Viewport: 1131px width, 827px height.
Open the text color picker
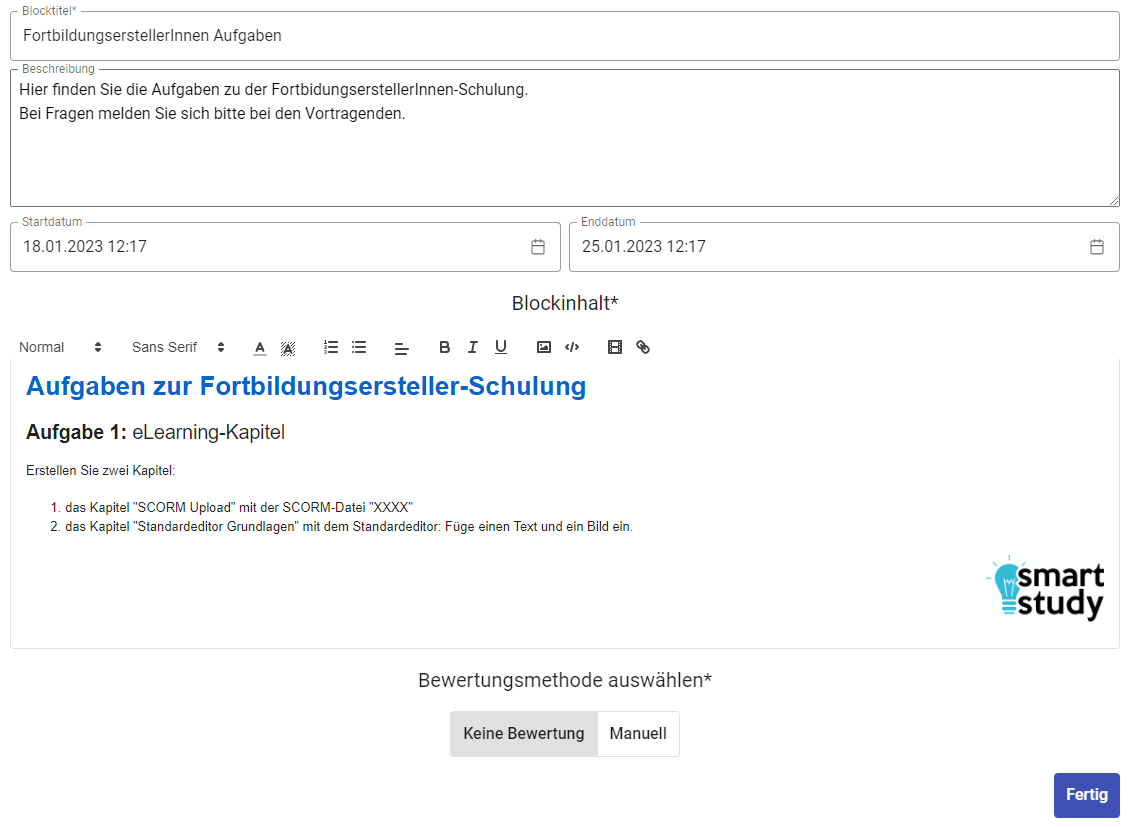[x=260, y=347]
